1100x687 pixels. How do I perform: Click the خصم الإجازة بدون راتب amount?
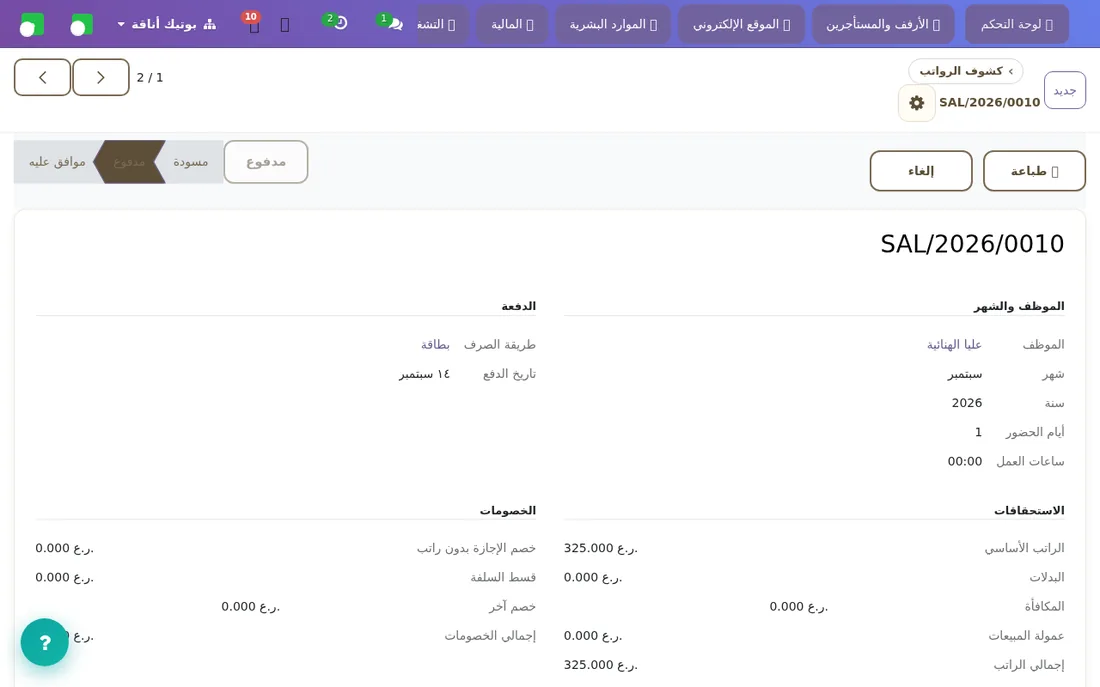pyautogui.click(x=65, y=548)
